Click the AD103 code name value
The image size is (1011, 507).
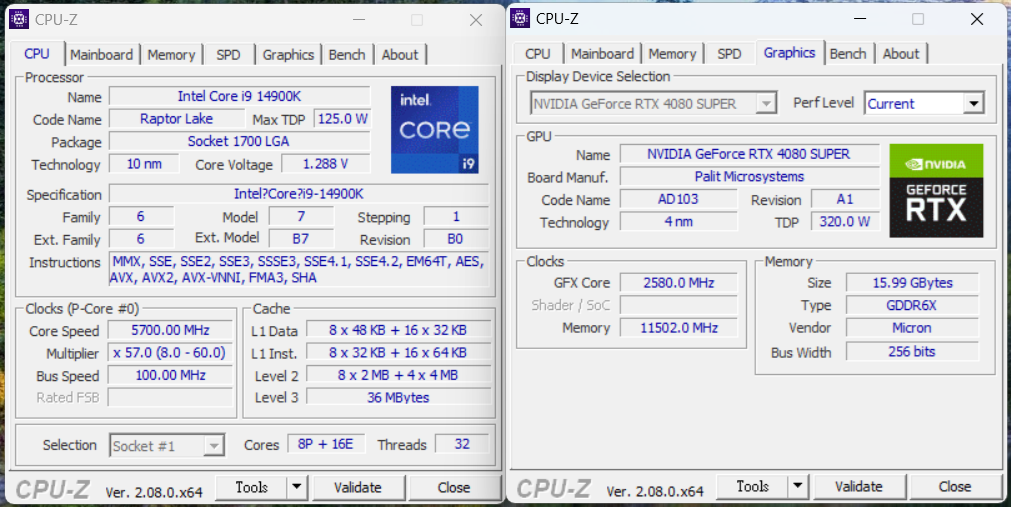coord(678,199)
